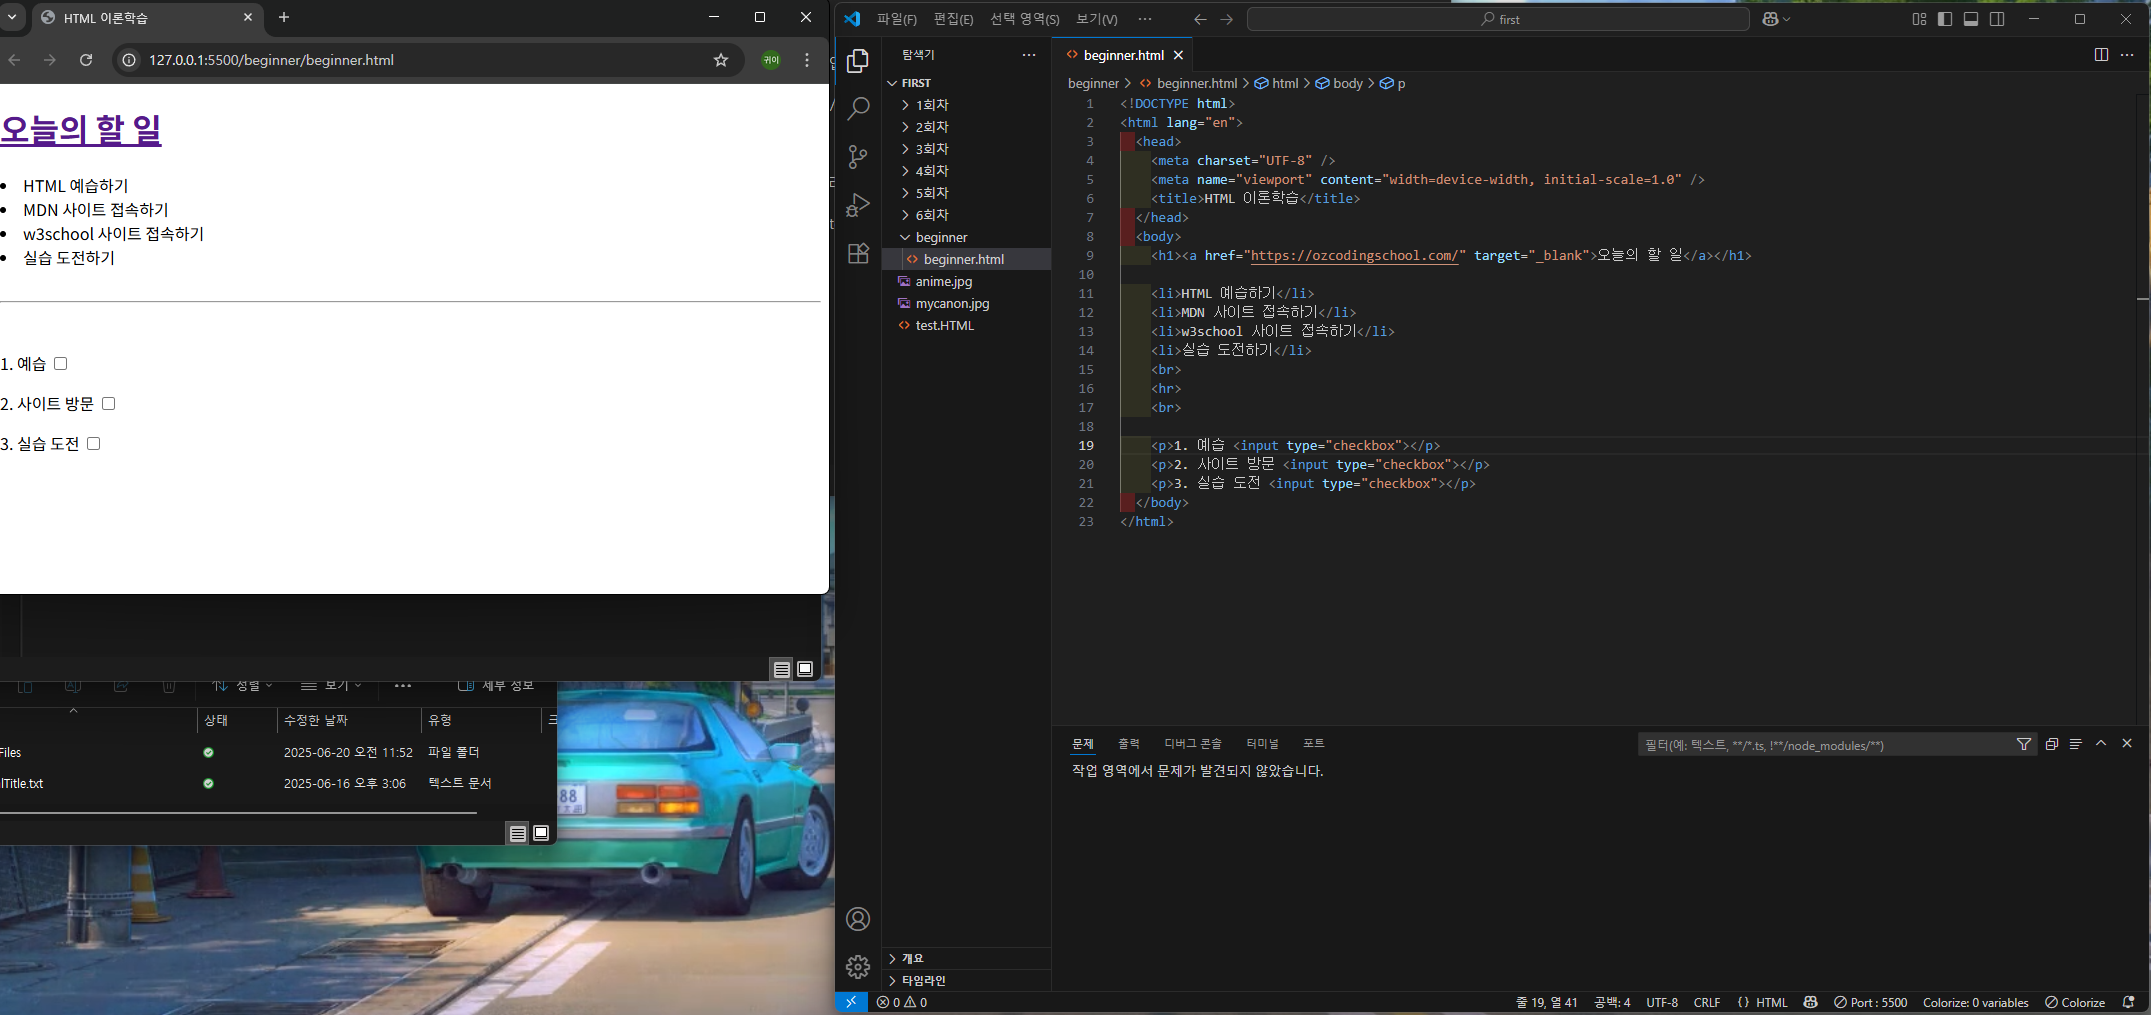Open the Run and Debug icon
This screenshot has width=2151, height=1015.
click(858, 205)
